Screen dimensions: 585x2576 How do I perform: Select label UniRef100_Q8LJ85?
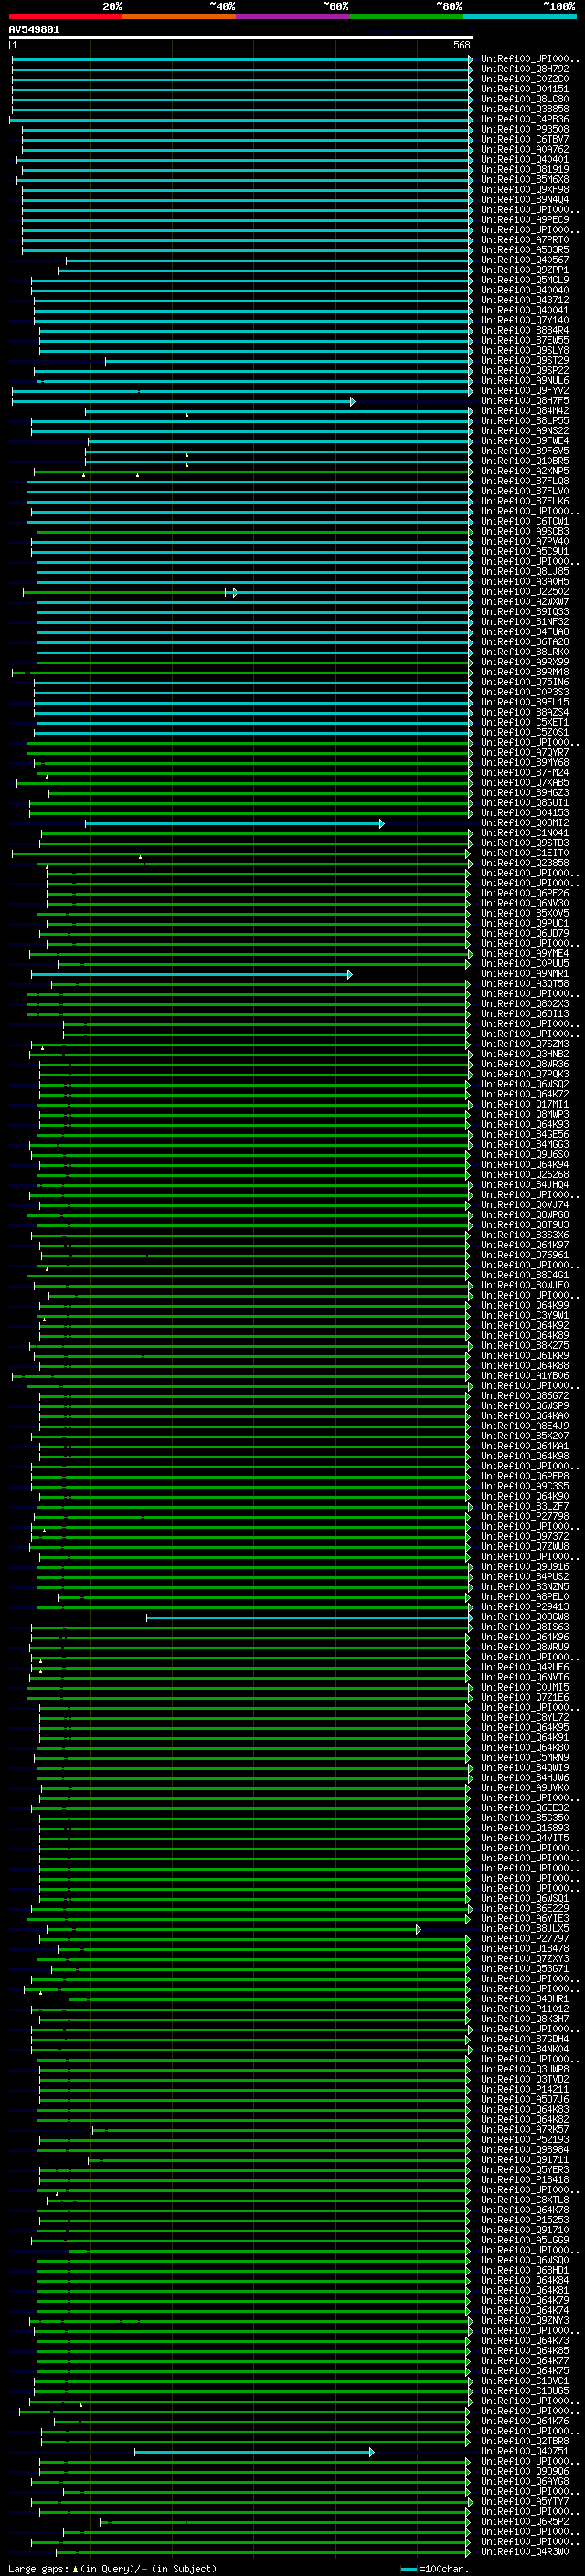point(525,571)
